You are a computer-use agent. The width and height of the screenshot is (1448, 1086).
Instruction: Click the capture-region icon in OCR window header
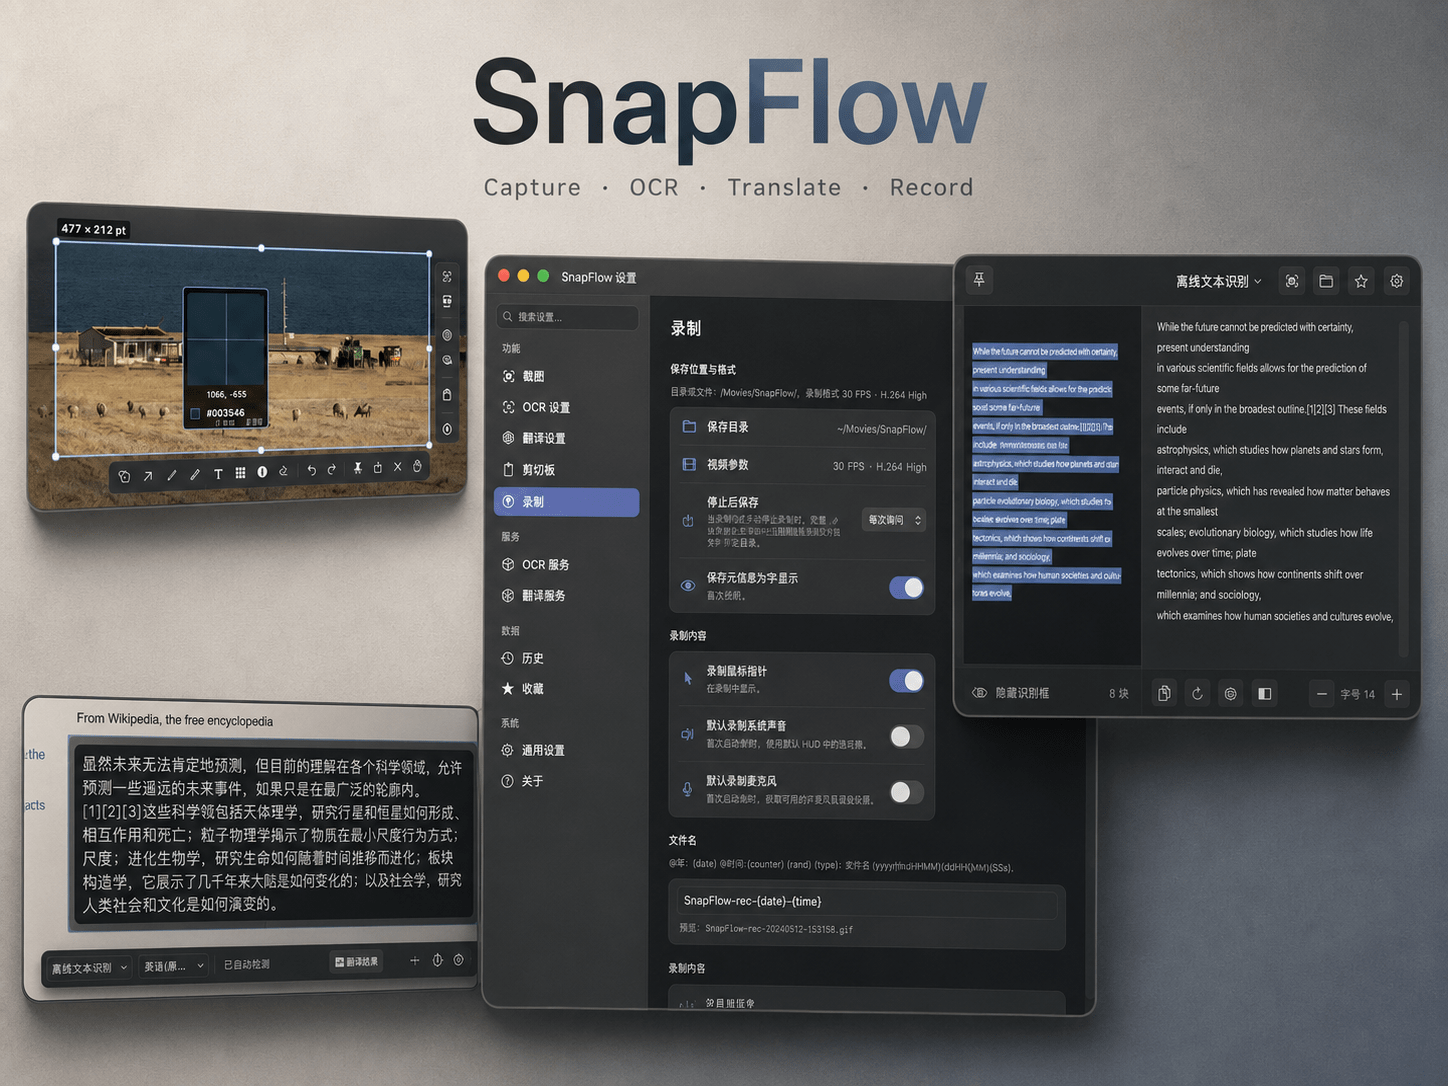point(1292,281)
